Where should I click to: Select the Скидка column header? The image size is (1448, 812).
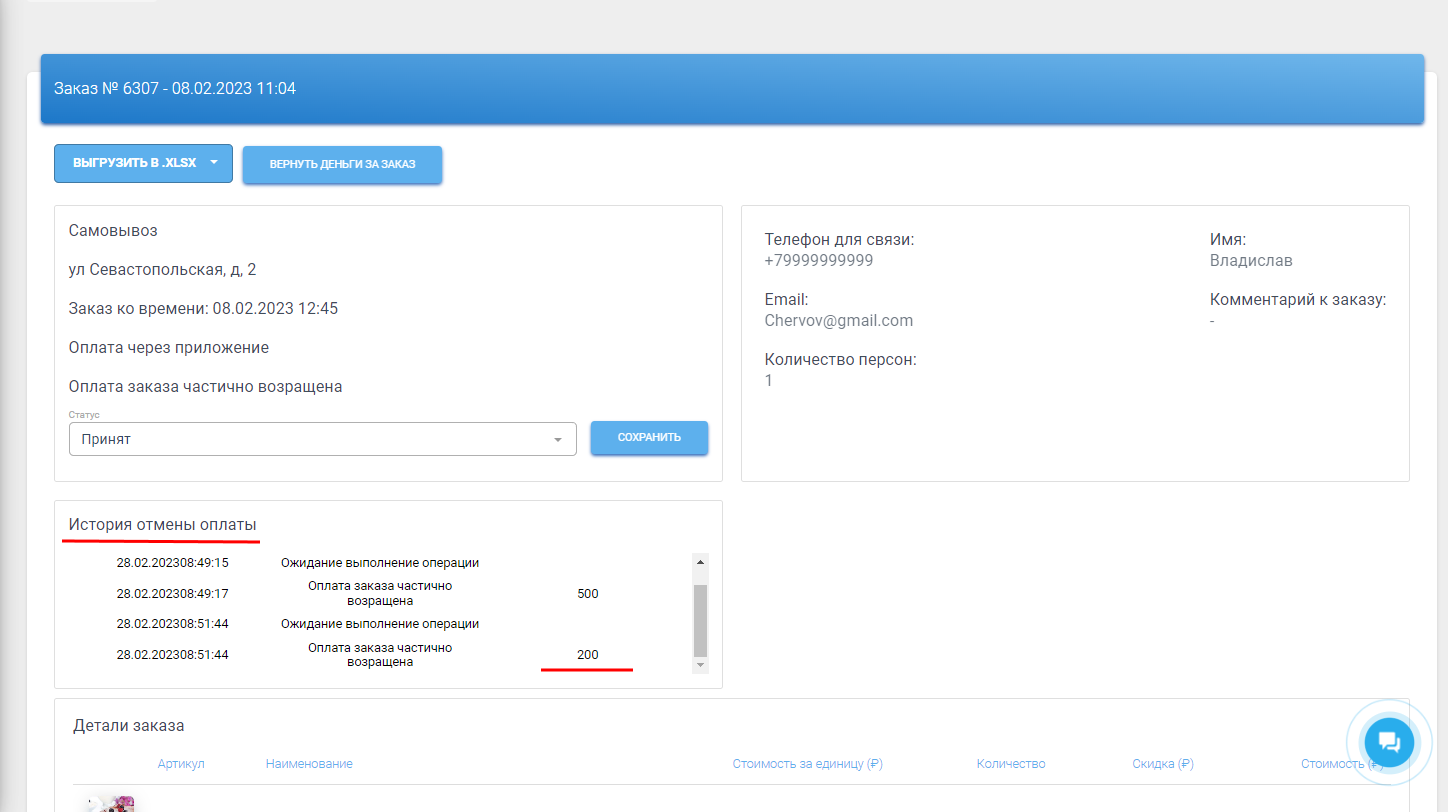[1163, 764]
